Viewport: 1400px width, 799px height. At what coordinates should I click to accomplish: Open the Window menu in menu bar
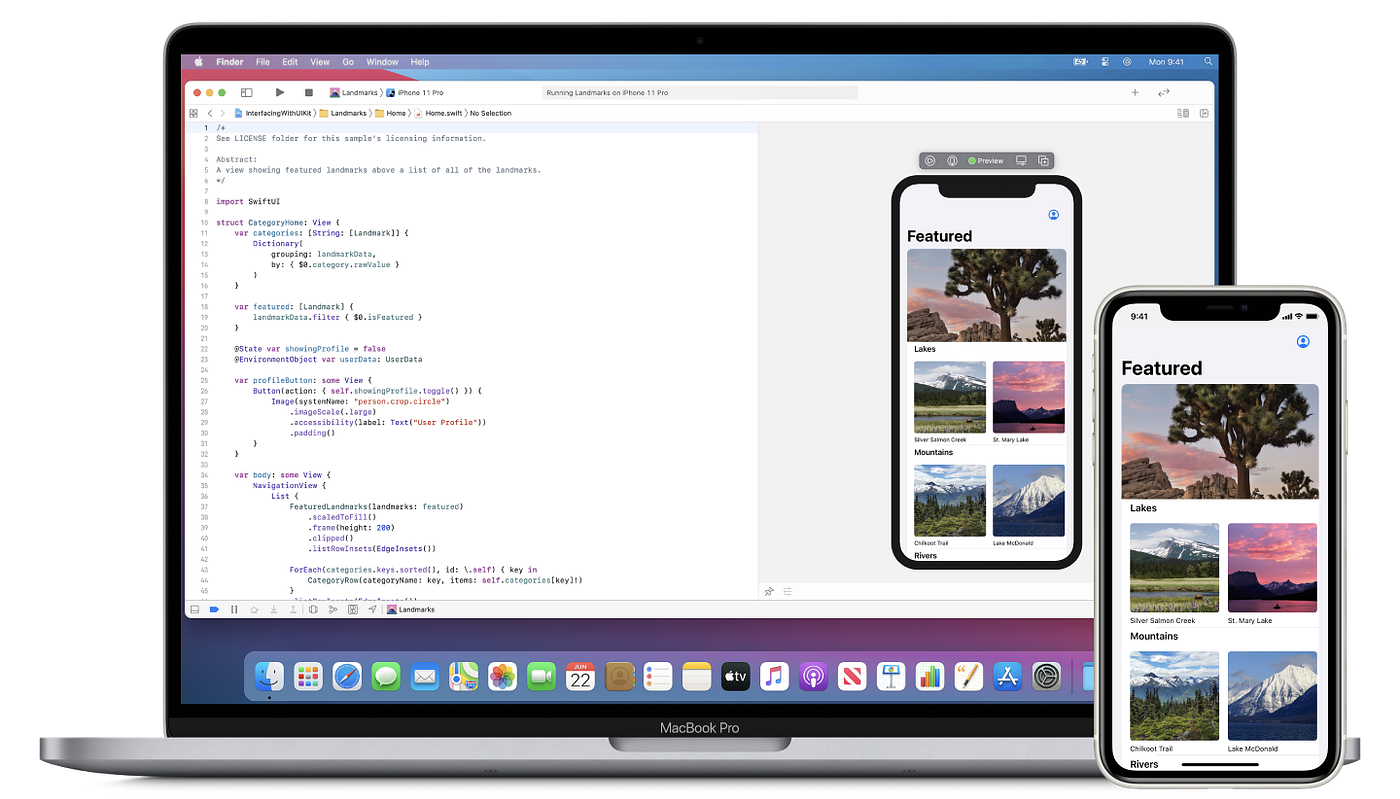click(x=382, y=62)
